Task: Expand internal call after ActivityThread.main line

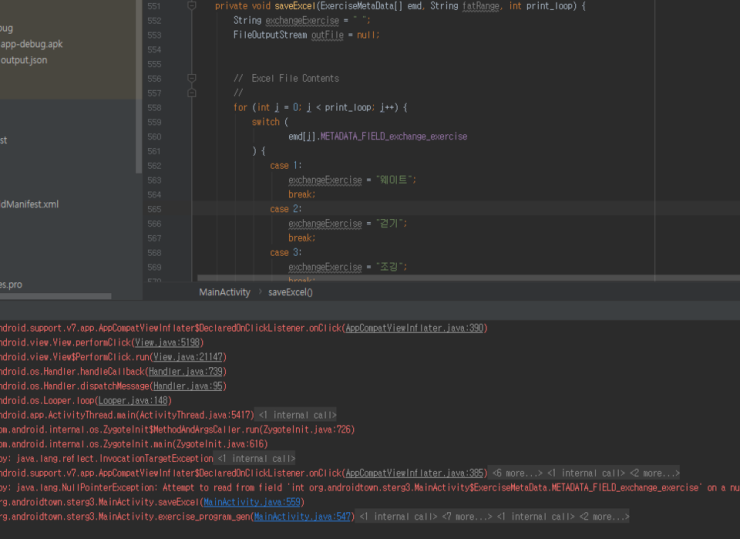Action: pyautogui.click(x=296, y=415)
